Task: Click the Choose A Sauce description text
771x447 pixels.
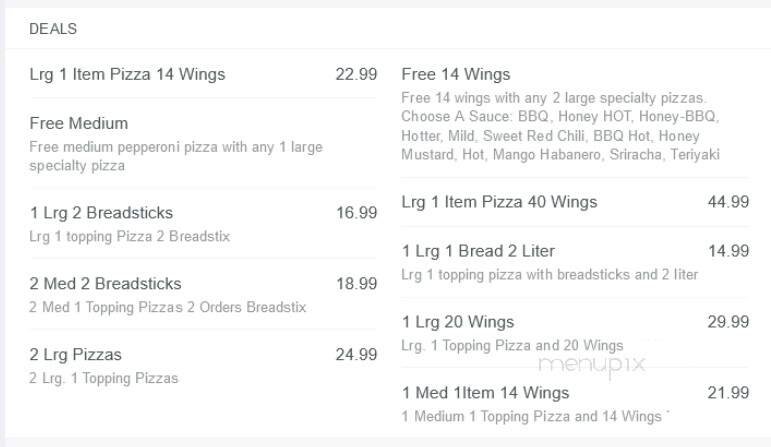Action: tap(560, 126)
